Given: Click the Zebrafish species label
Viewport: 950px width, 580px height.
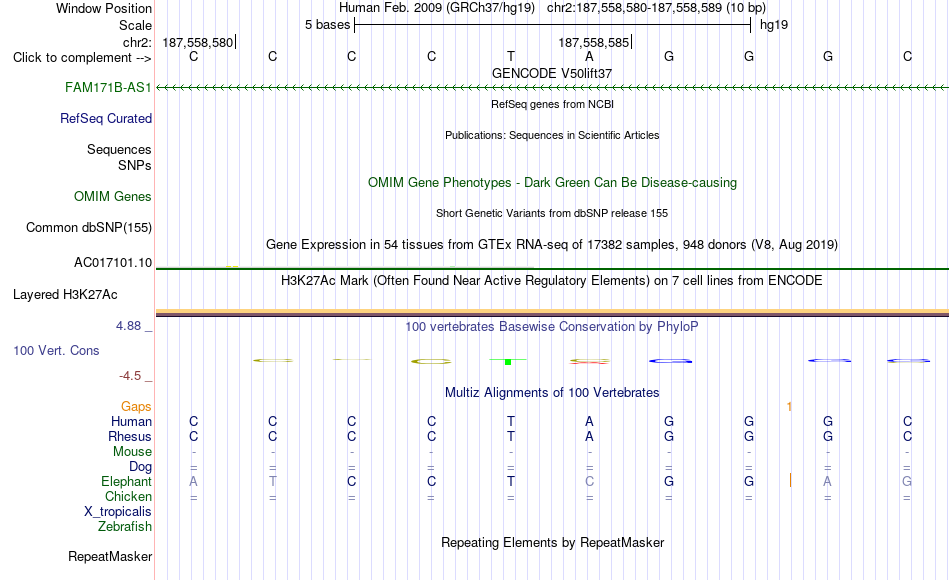Looking at the screenshot, I should click(125, 526).
